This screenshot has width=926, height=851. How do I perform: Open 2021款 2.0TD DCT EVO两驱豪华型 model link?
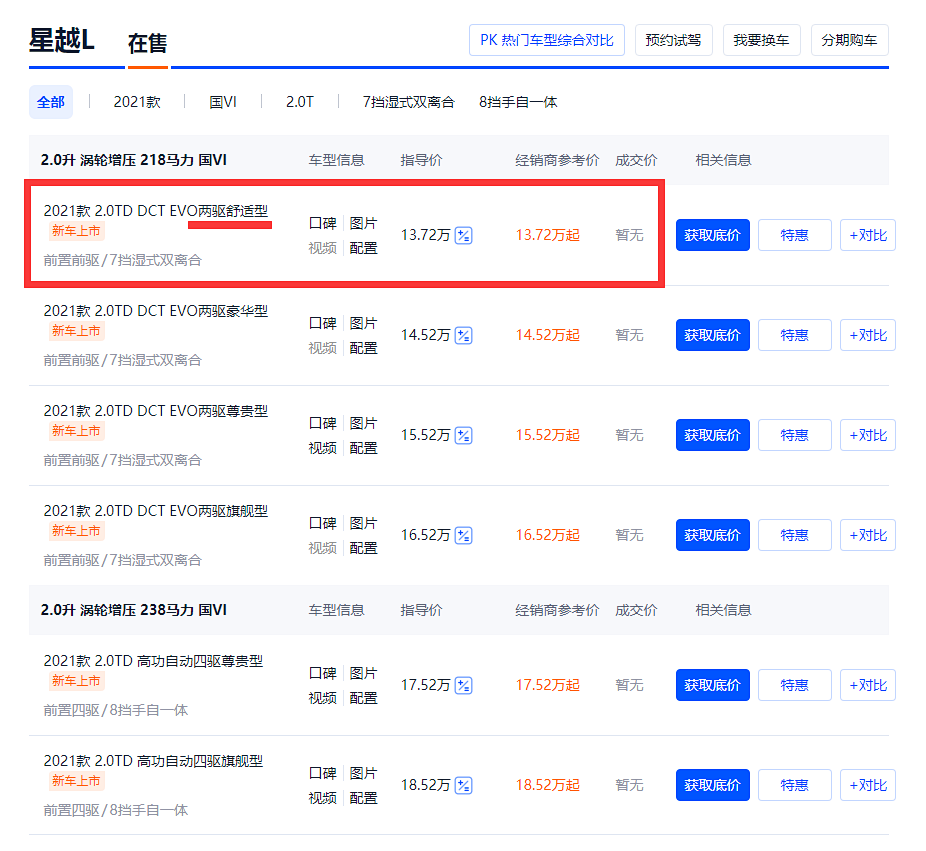click(156, 311)
